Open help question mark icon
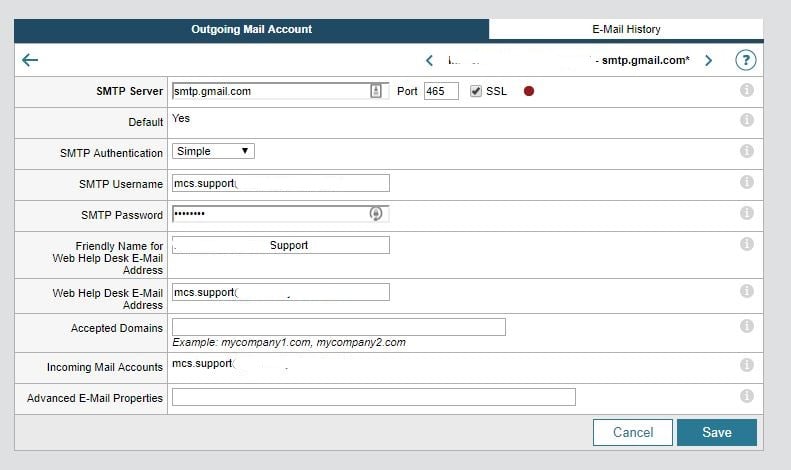The image size is (791, 470). (x=746, y=60)
